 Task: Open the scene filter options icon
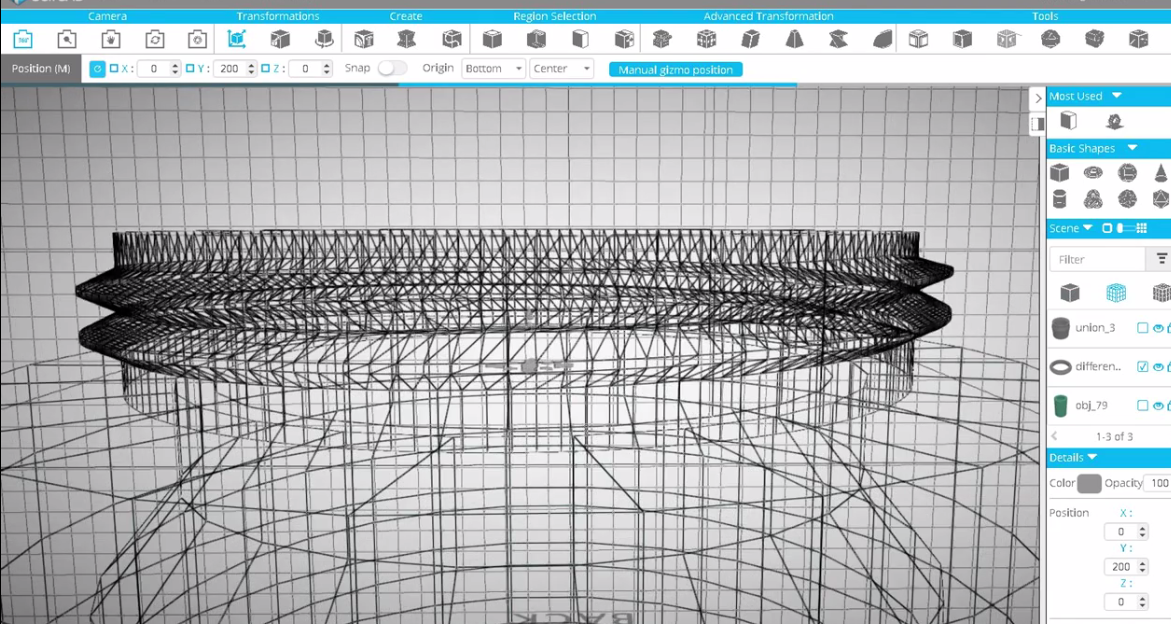point(1161,259)
